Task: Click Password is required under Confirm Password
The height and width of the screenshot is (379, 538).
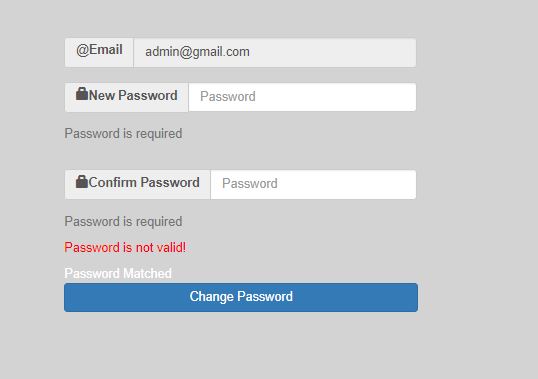Action: (x=123, y=222)
